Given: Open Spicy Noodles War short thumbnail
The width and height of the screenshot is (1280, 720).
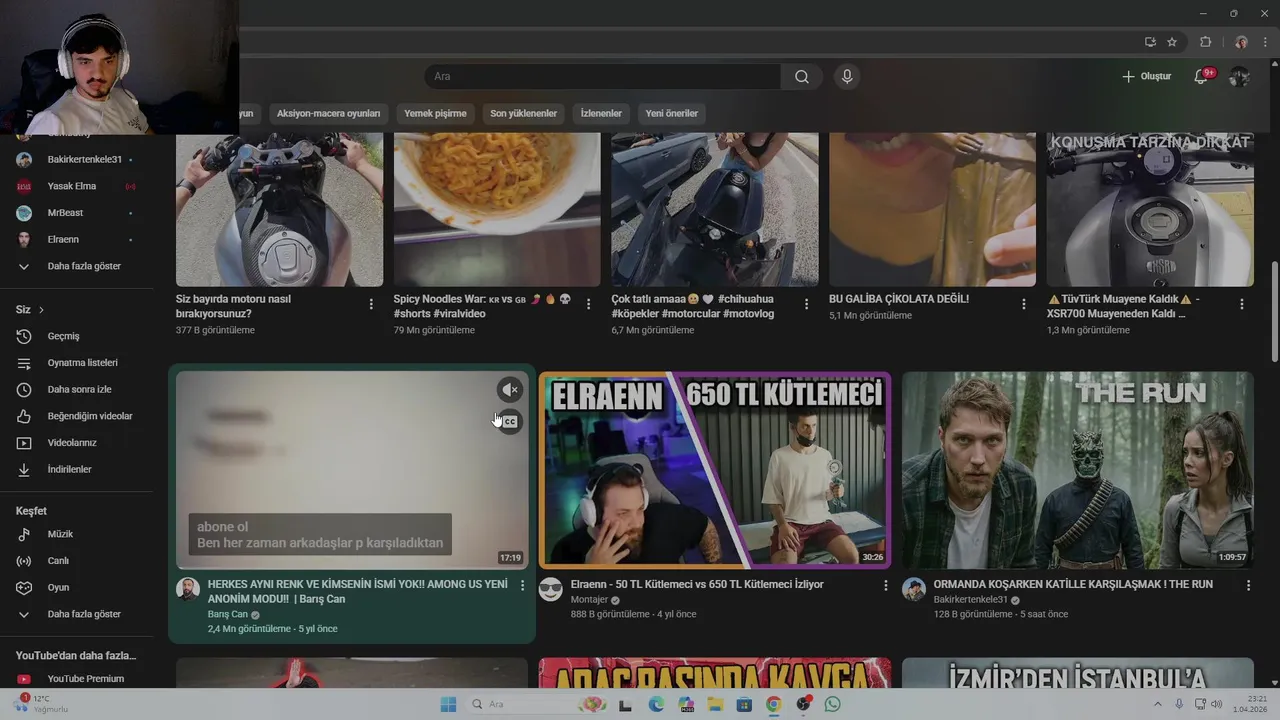Looking at the screenshot, I should point(497,209).
